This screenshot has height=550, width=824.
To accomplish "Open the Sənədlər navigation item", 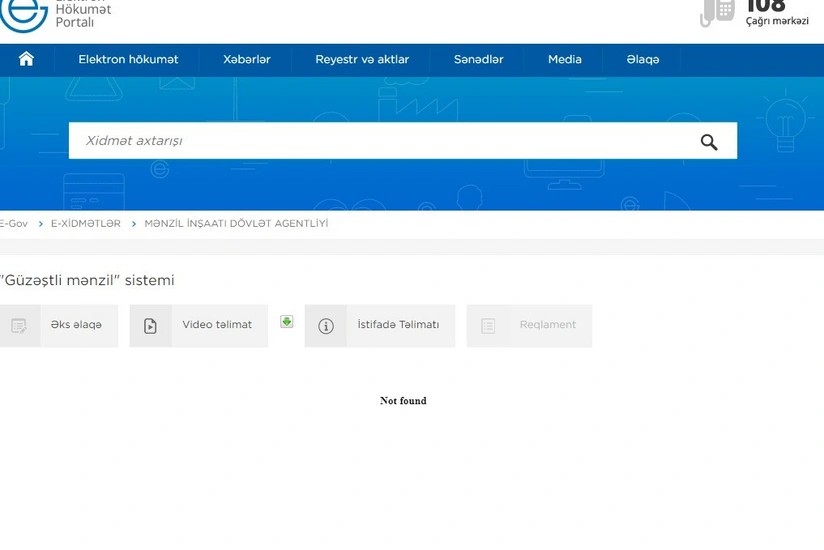I will 478,60.
